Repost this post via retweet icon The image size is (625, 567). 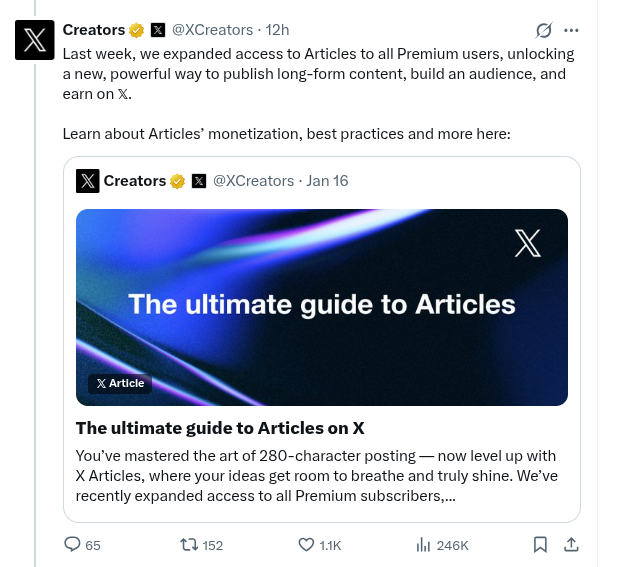pyautogui.click(x=187, y=545)
